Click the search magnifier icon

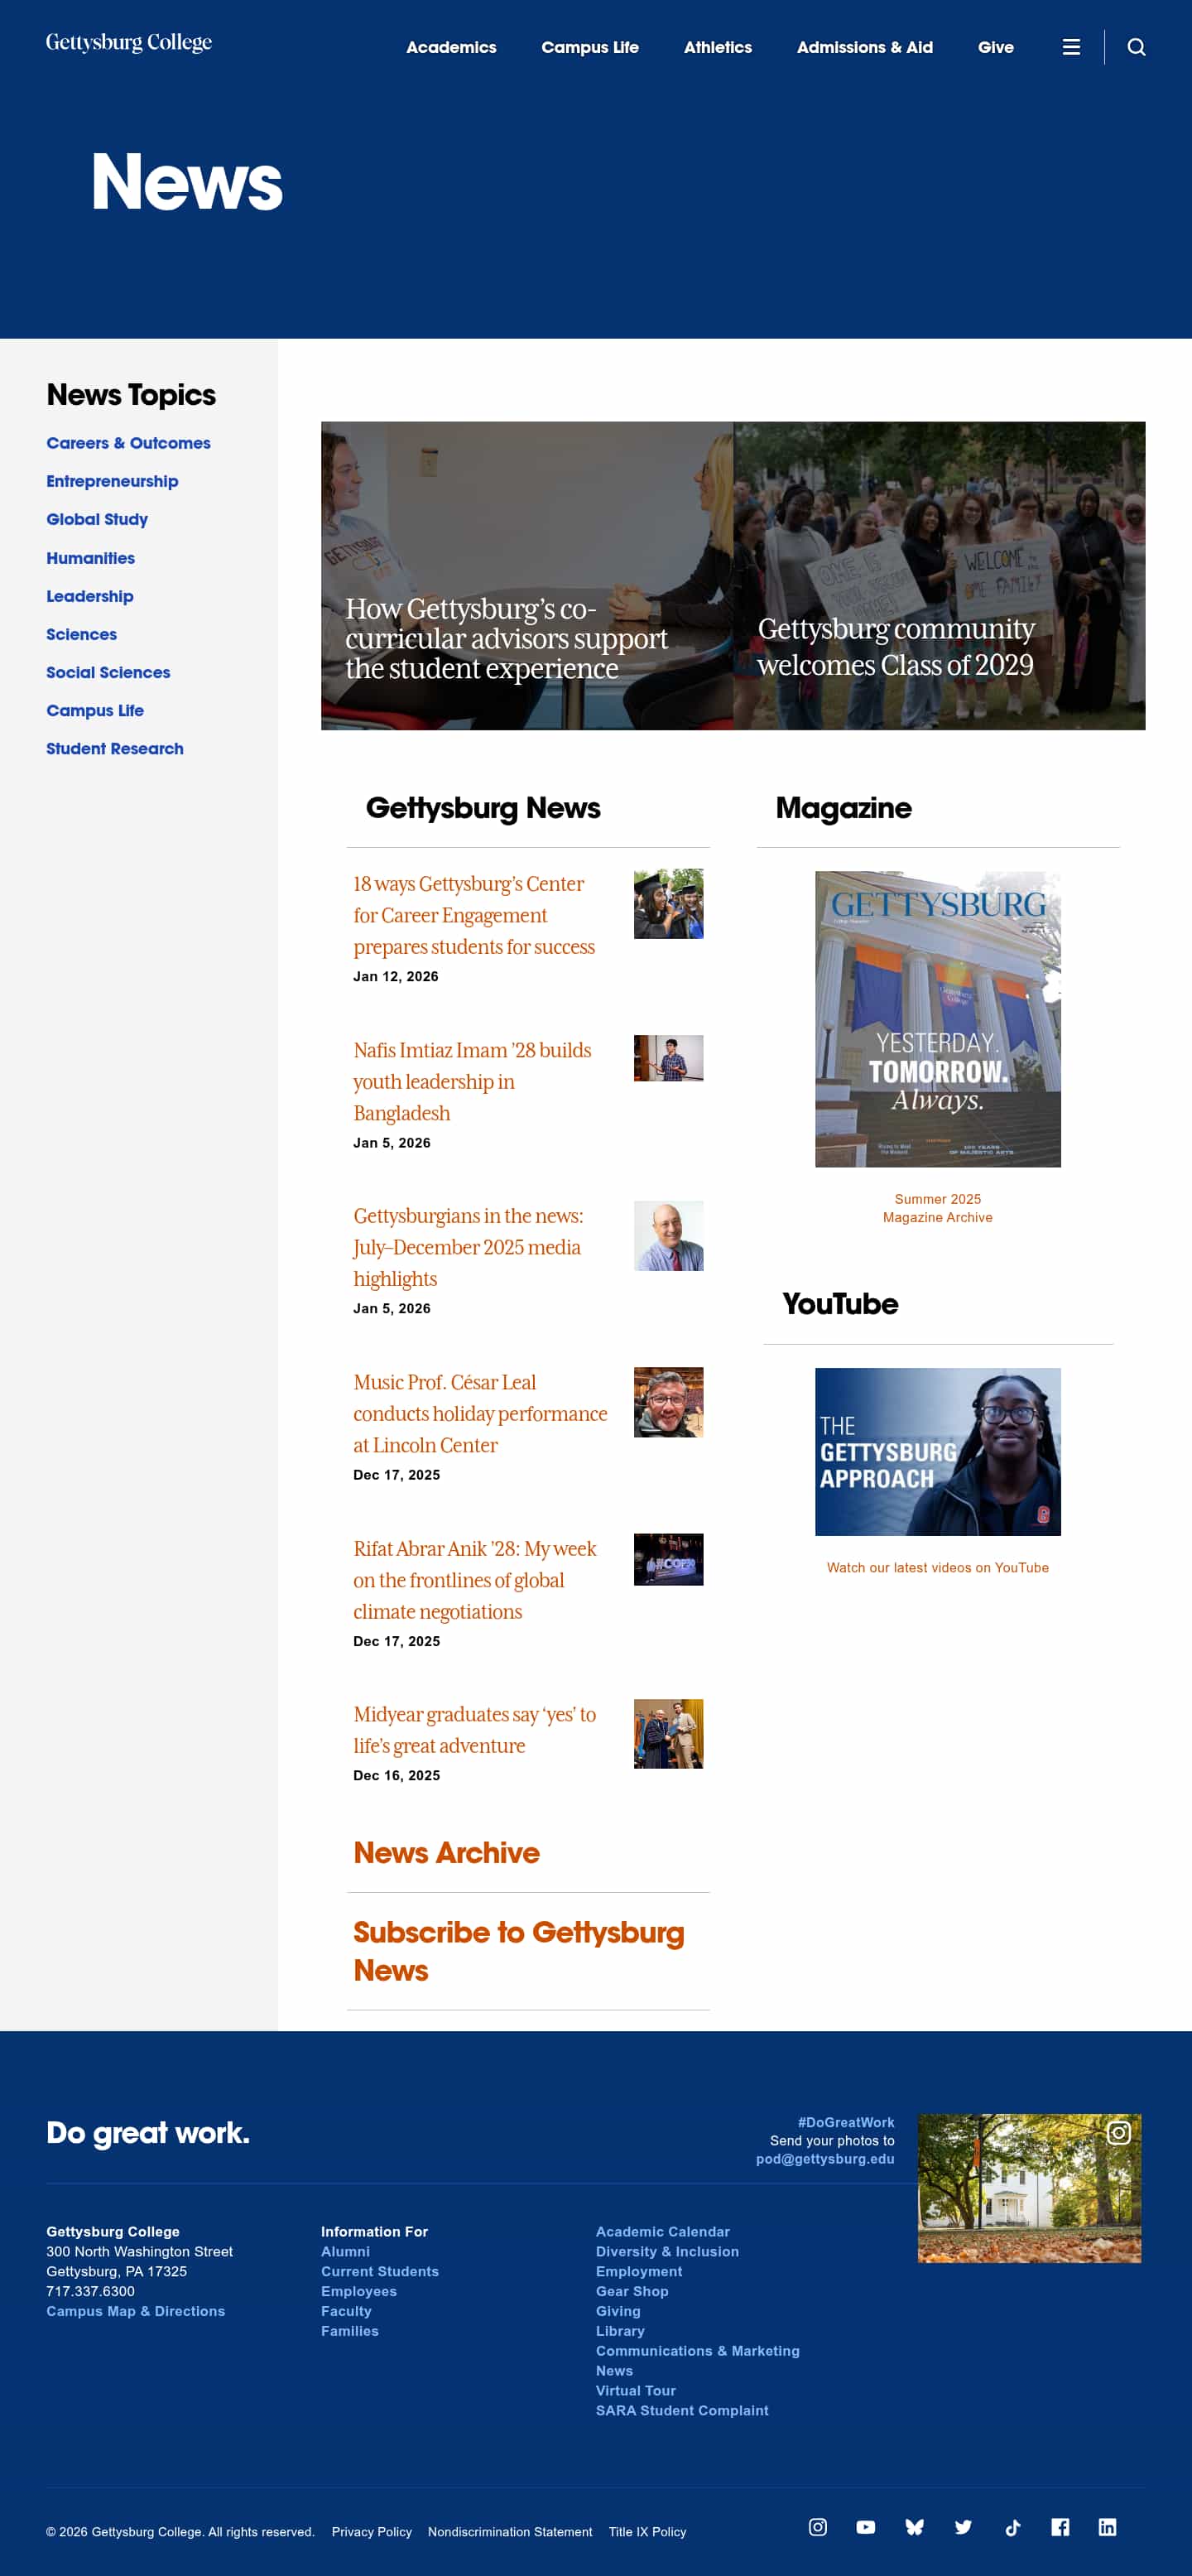[x=1136, y=47]
